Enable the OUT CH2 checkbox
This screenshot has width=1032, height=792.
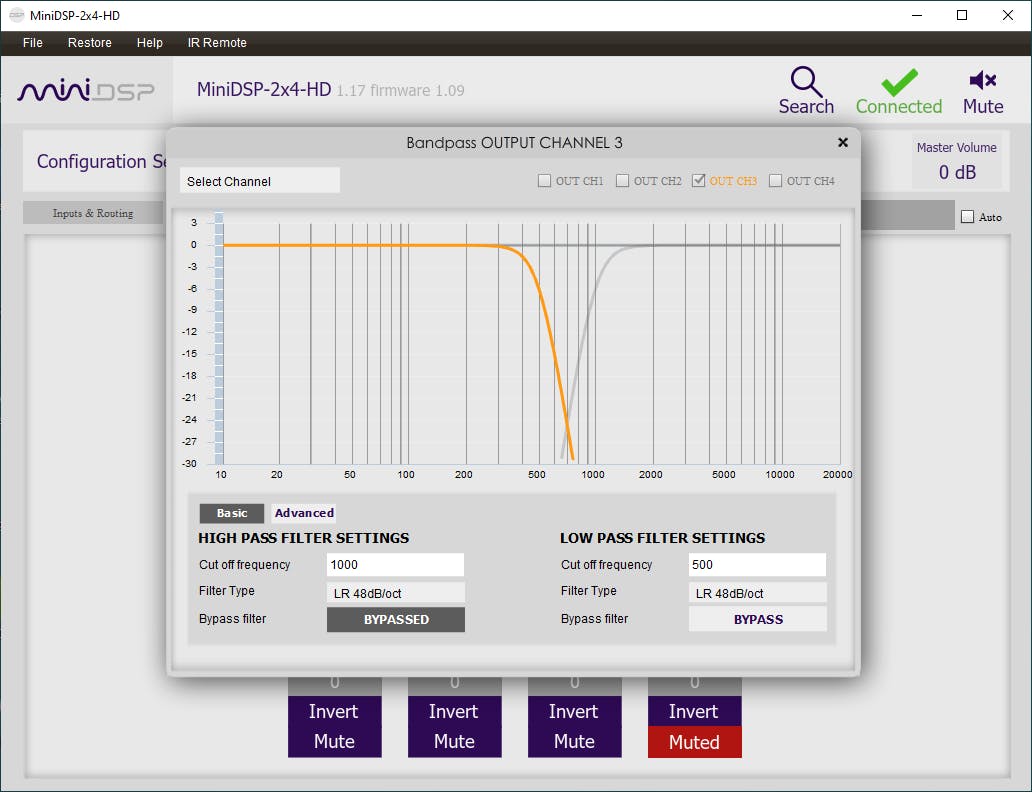[x=622, y=181]
